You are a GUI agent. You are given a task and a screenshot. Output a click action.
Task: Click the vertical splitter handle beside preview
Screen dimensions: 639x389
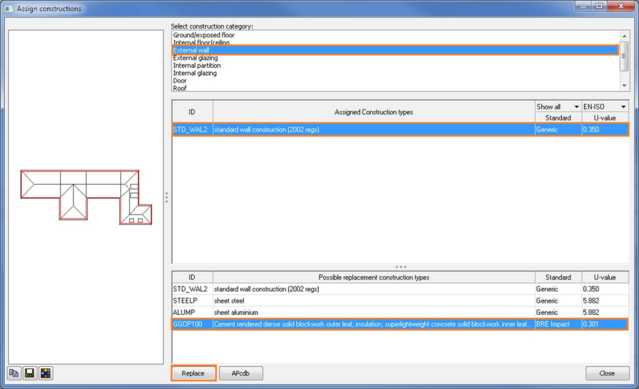[167, 197]
